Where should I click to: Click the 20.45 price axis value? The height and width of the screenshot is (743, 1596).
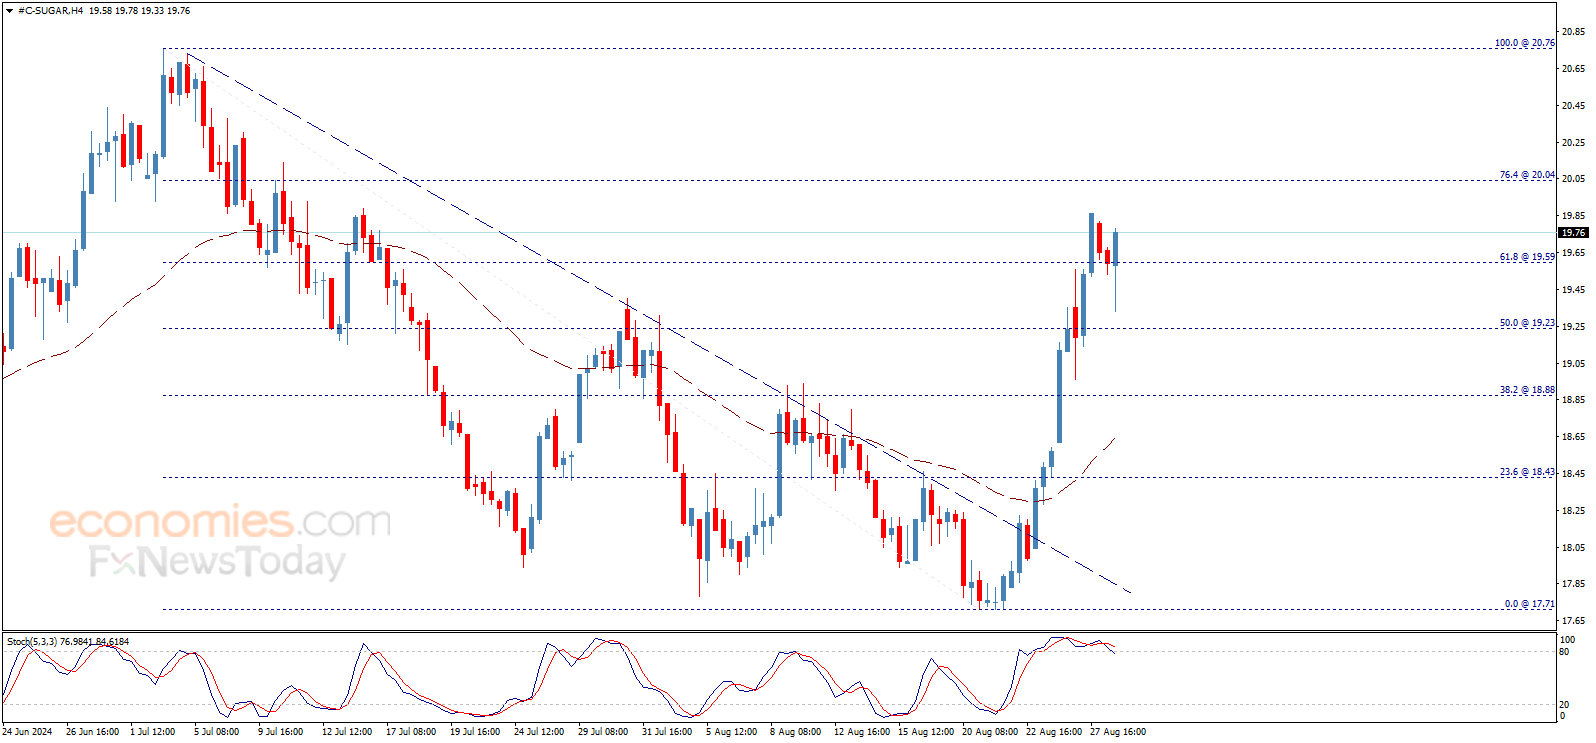[x=1573, y=106]
